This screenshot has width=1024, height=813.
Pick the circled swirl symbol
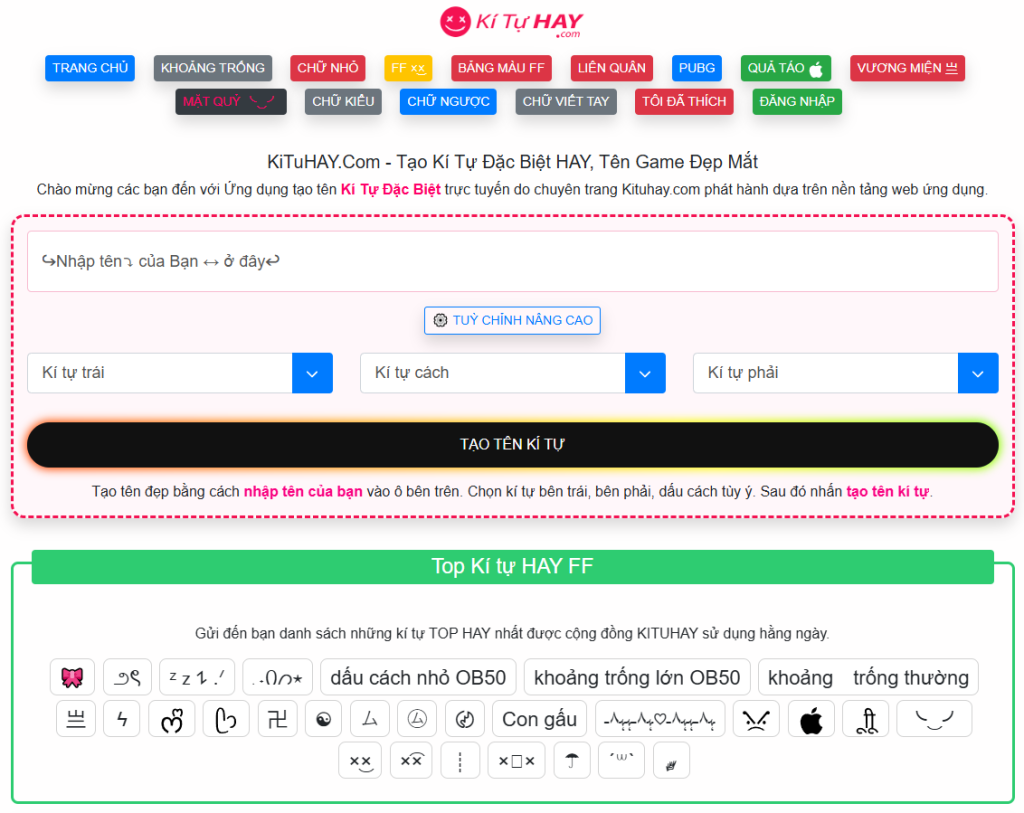pyautogui.click(x=464, y=719)
